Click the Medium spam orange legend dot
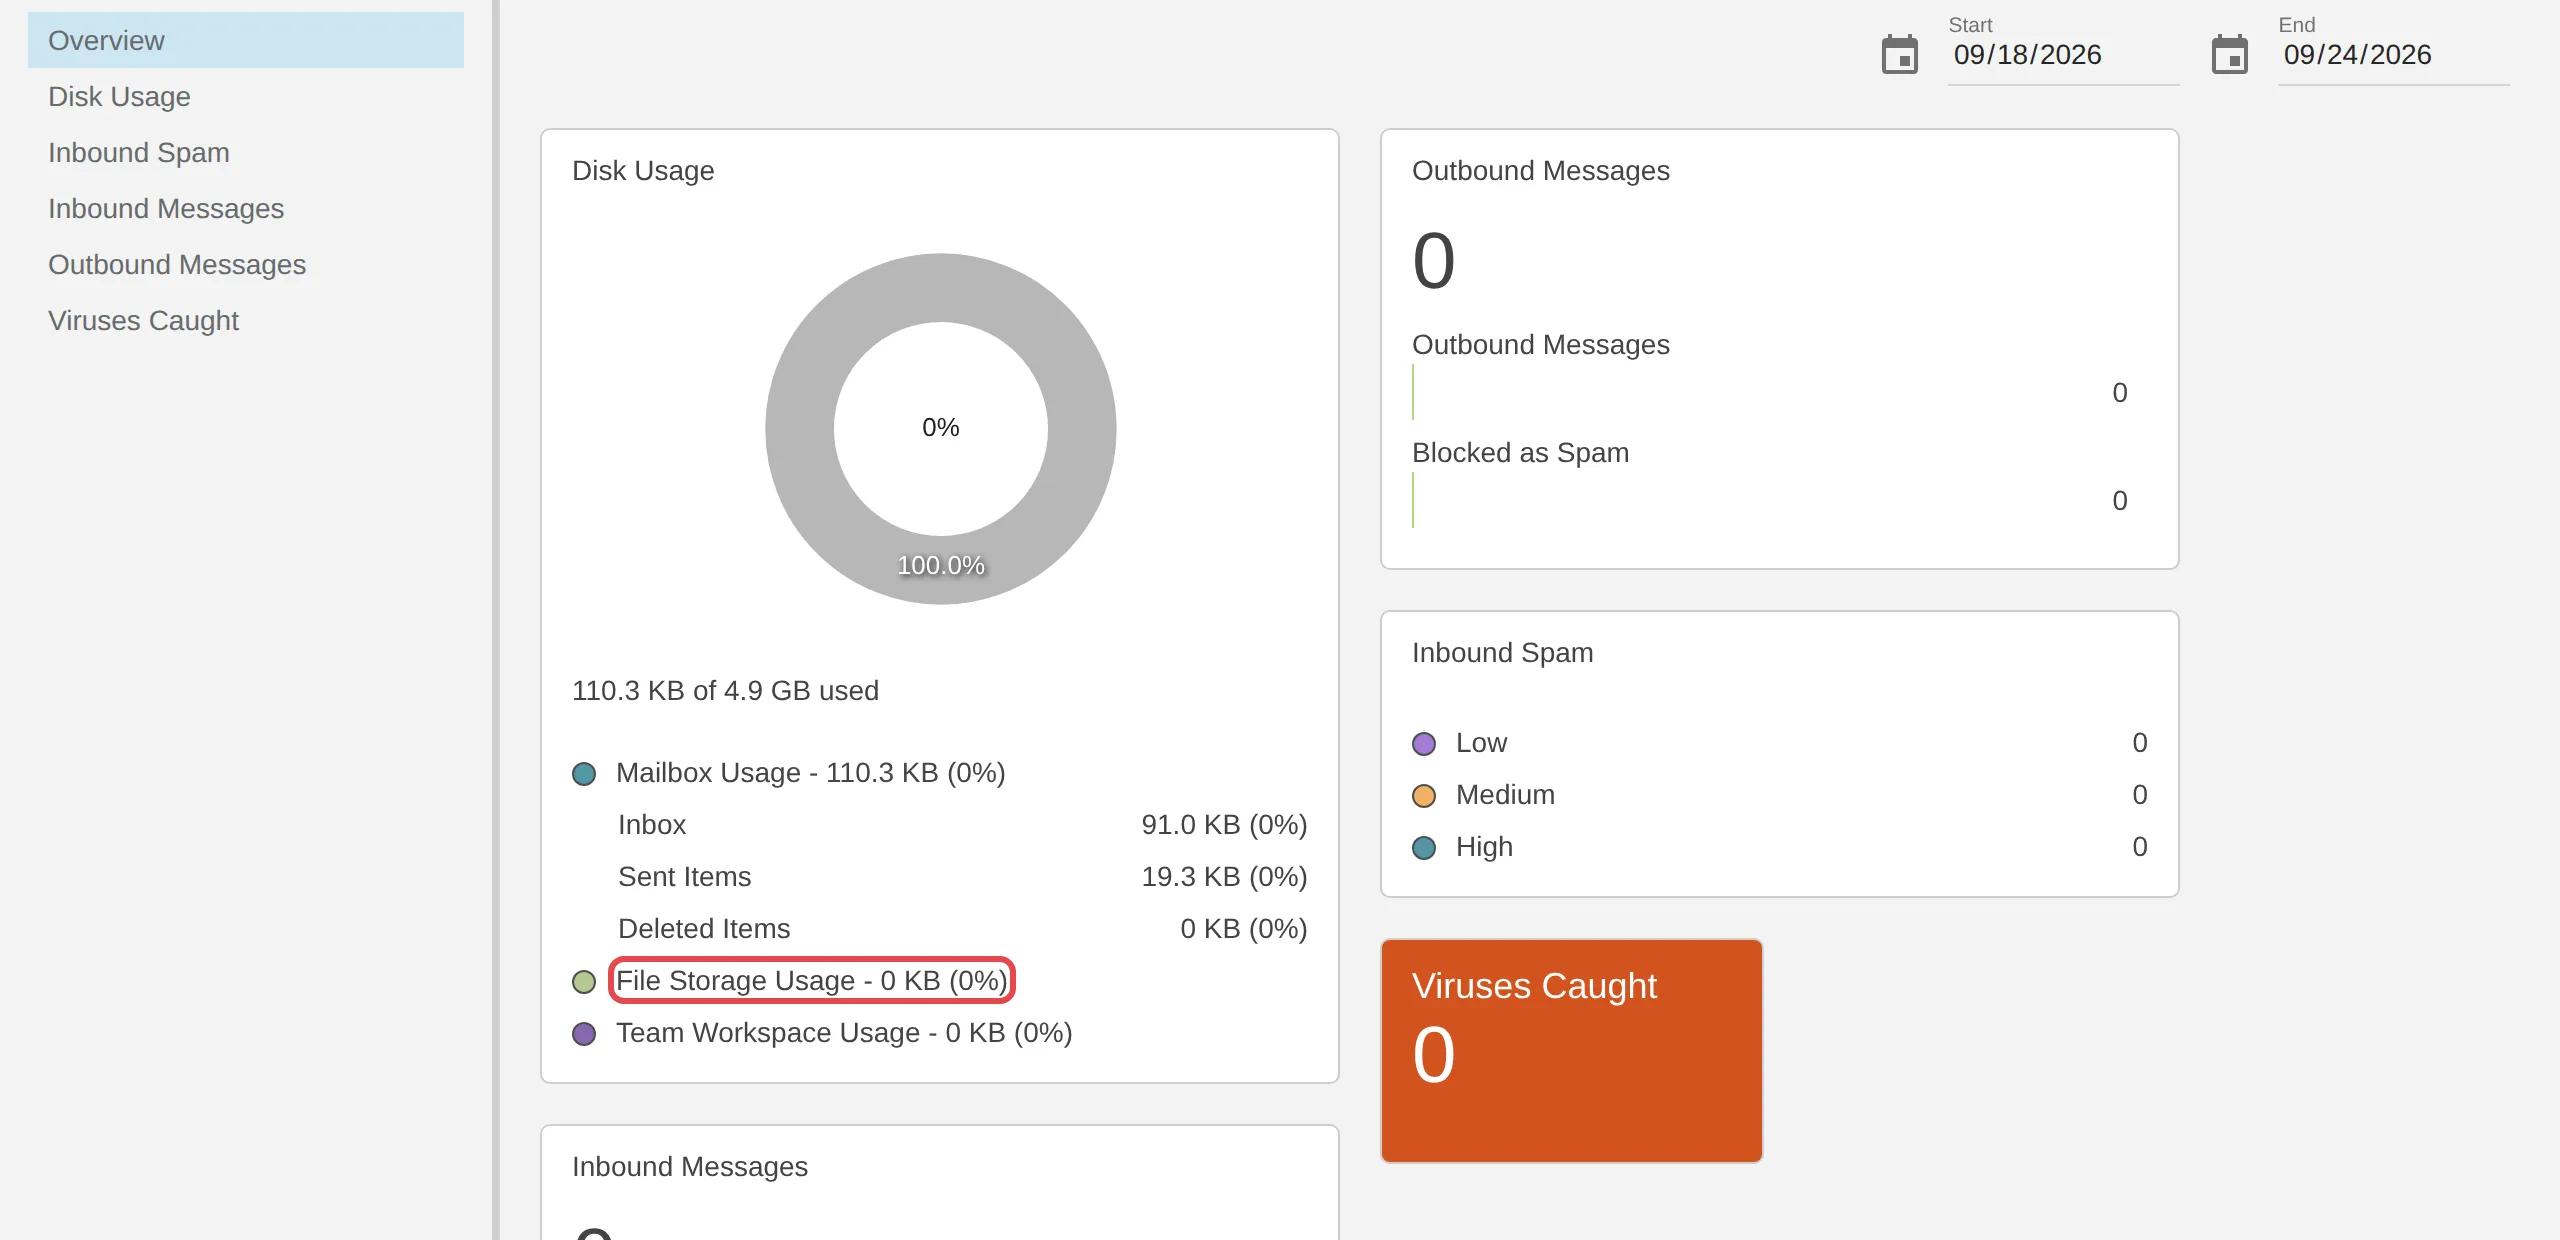This screenshot has width=2560, height=1240. tap(1424, 796)
